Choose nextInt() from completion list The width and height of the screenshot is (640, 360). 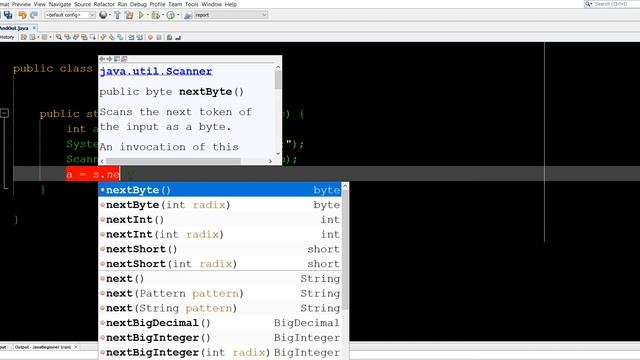coord(220,220)
